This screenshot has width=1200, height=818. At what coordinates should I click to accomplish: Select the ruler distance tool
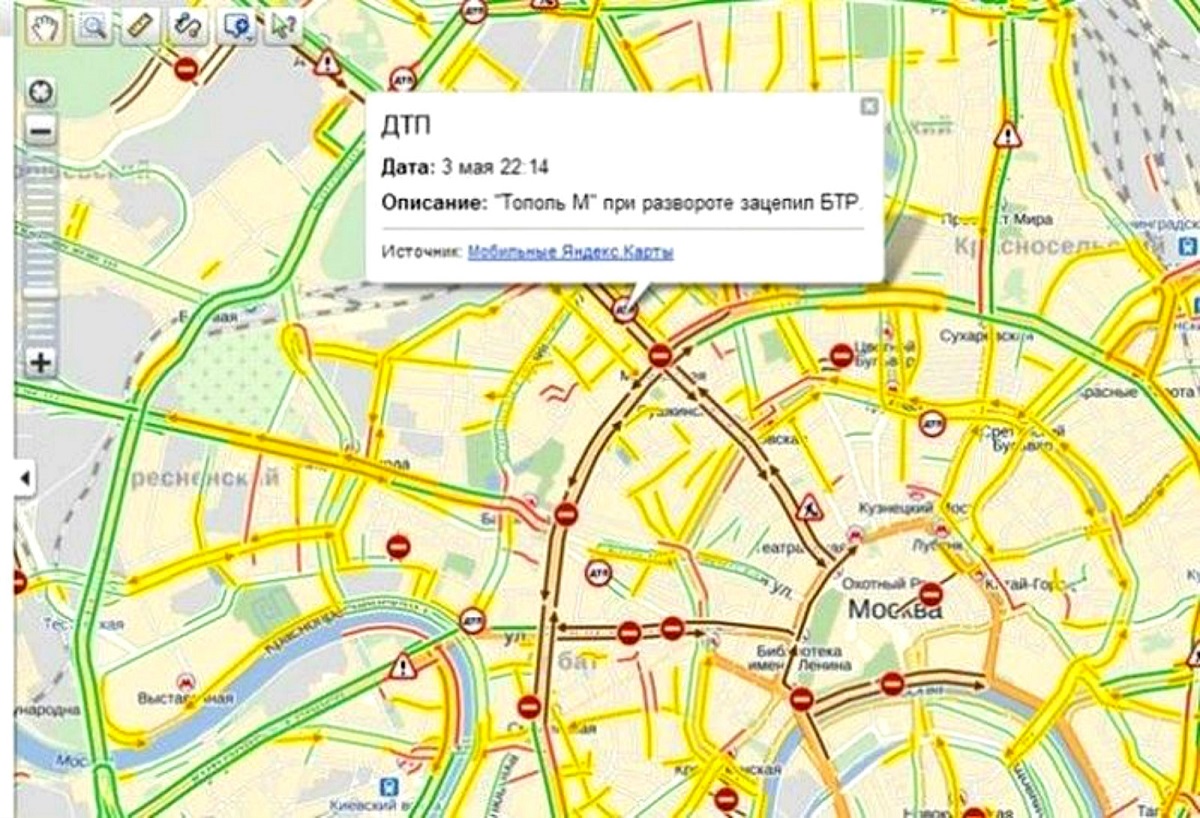[x=142, y=26]
